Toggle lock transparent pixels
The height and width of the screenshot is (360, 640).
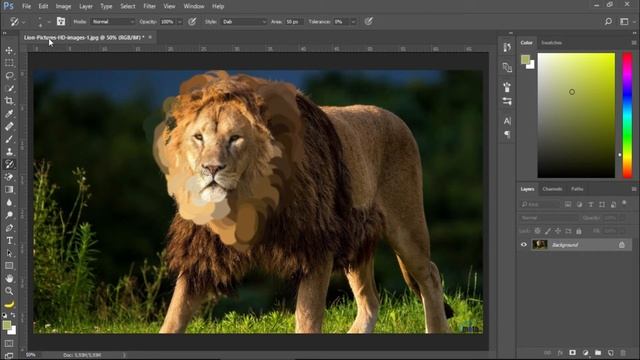pyautogui.click(x=537, y=231)
